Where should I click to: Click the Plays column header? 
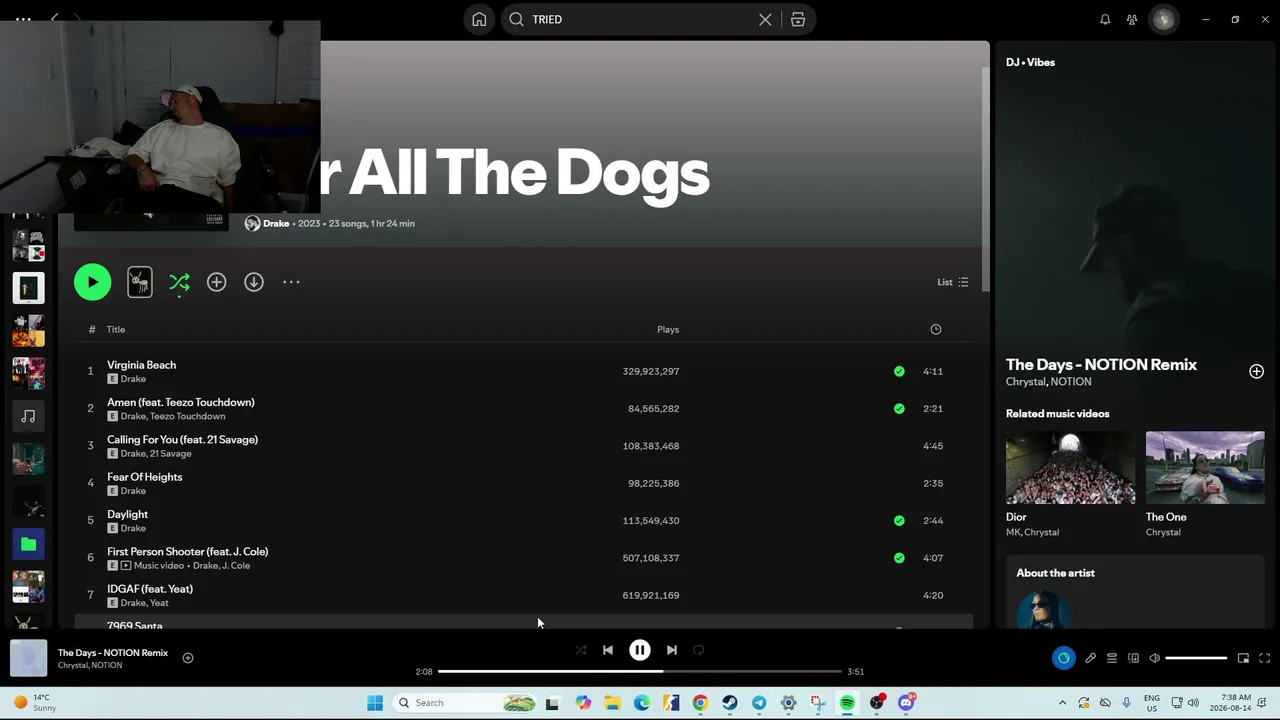[x=668, y=329]
